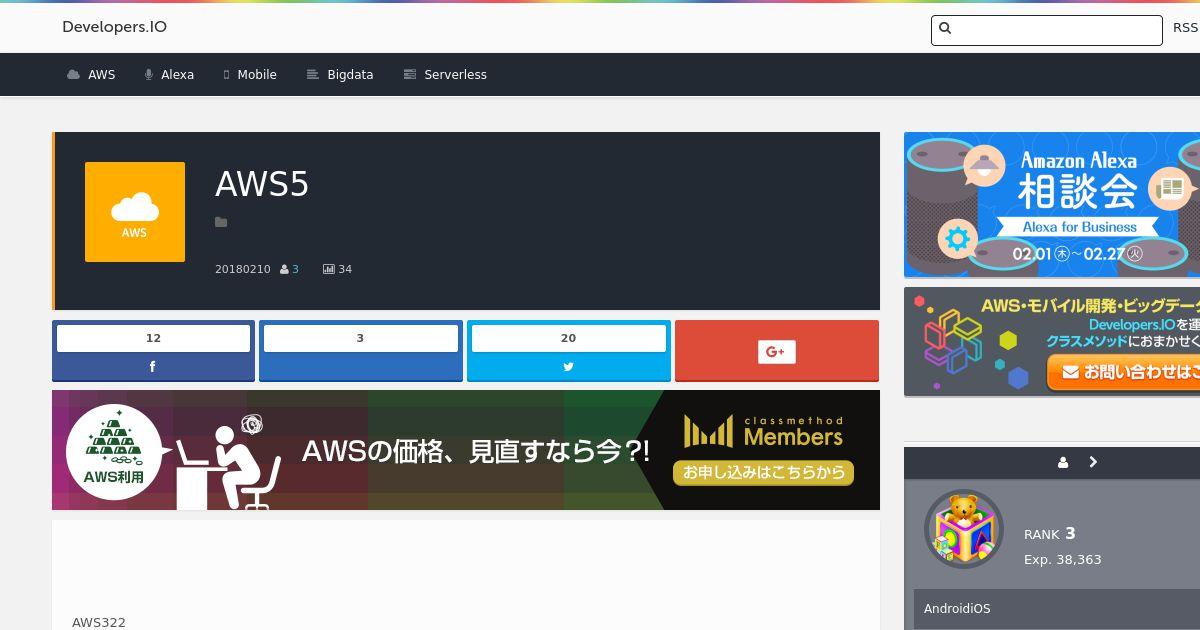Click the RANK 3 text
This screenshot has height=630, width=1200.
1050,534
